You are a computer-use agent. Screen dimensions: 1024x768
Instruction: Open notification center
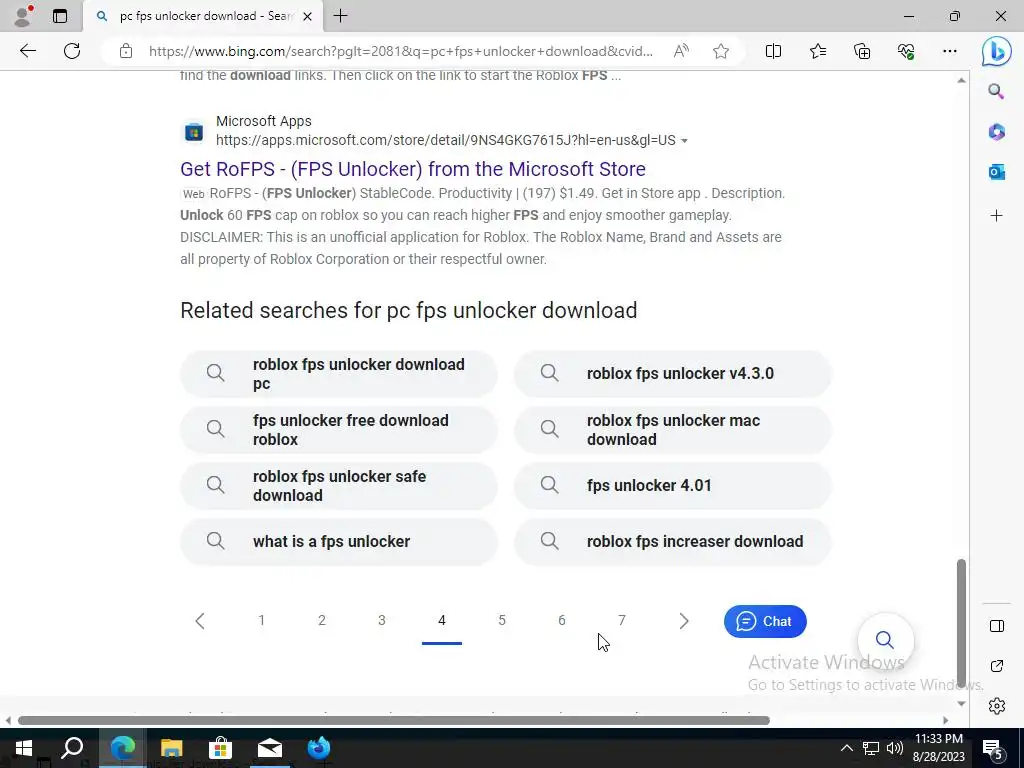[x=993, y=748]
